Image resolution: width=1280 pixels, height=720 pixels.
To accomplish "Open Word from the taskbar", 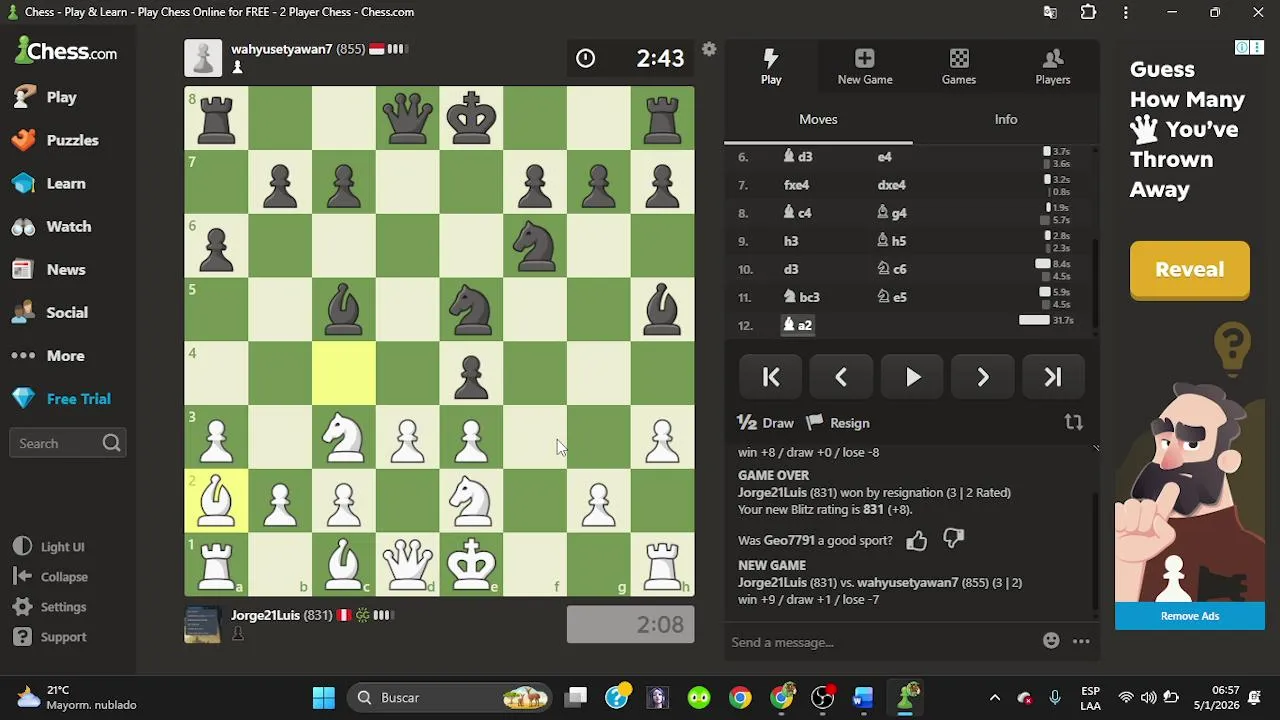I will click(863, 697).
